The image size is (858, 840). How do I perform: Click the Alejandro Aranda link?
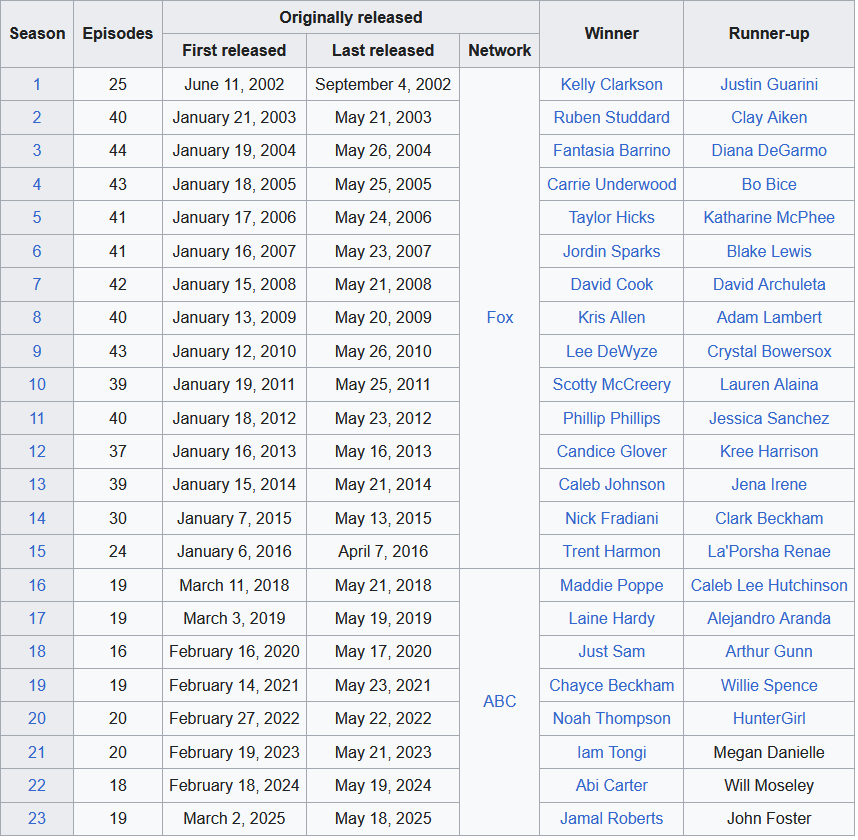[x=769, y=618]
